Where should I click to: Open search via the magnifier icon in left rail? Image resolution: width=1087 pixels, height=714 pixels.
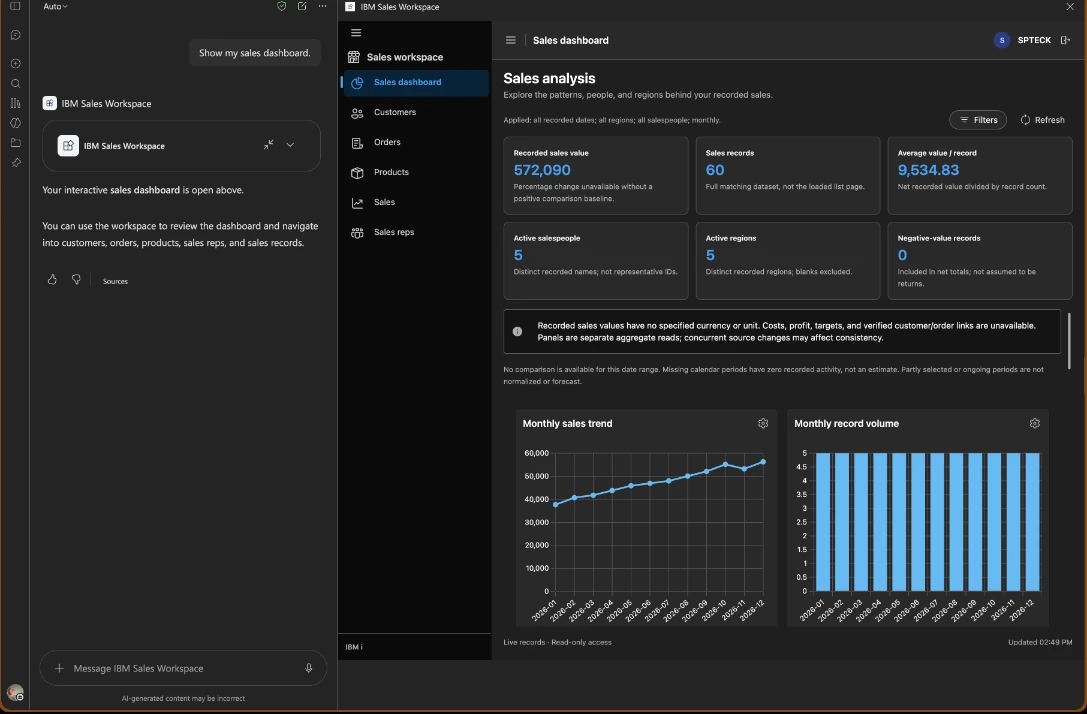(15, 84)
